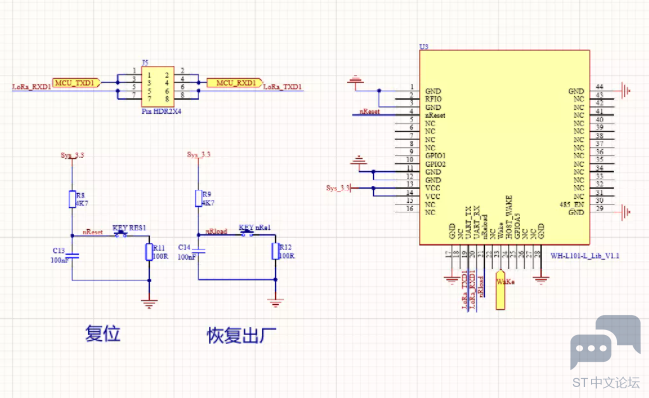Screen dimensions: 649x398
Task: Click the UART_TX pin name inside U3
Action: click(x=469, y=223)
